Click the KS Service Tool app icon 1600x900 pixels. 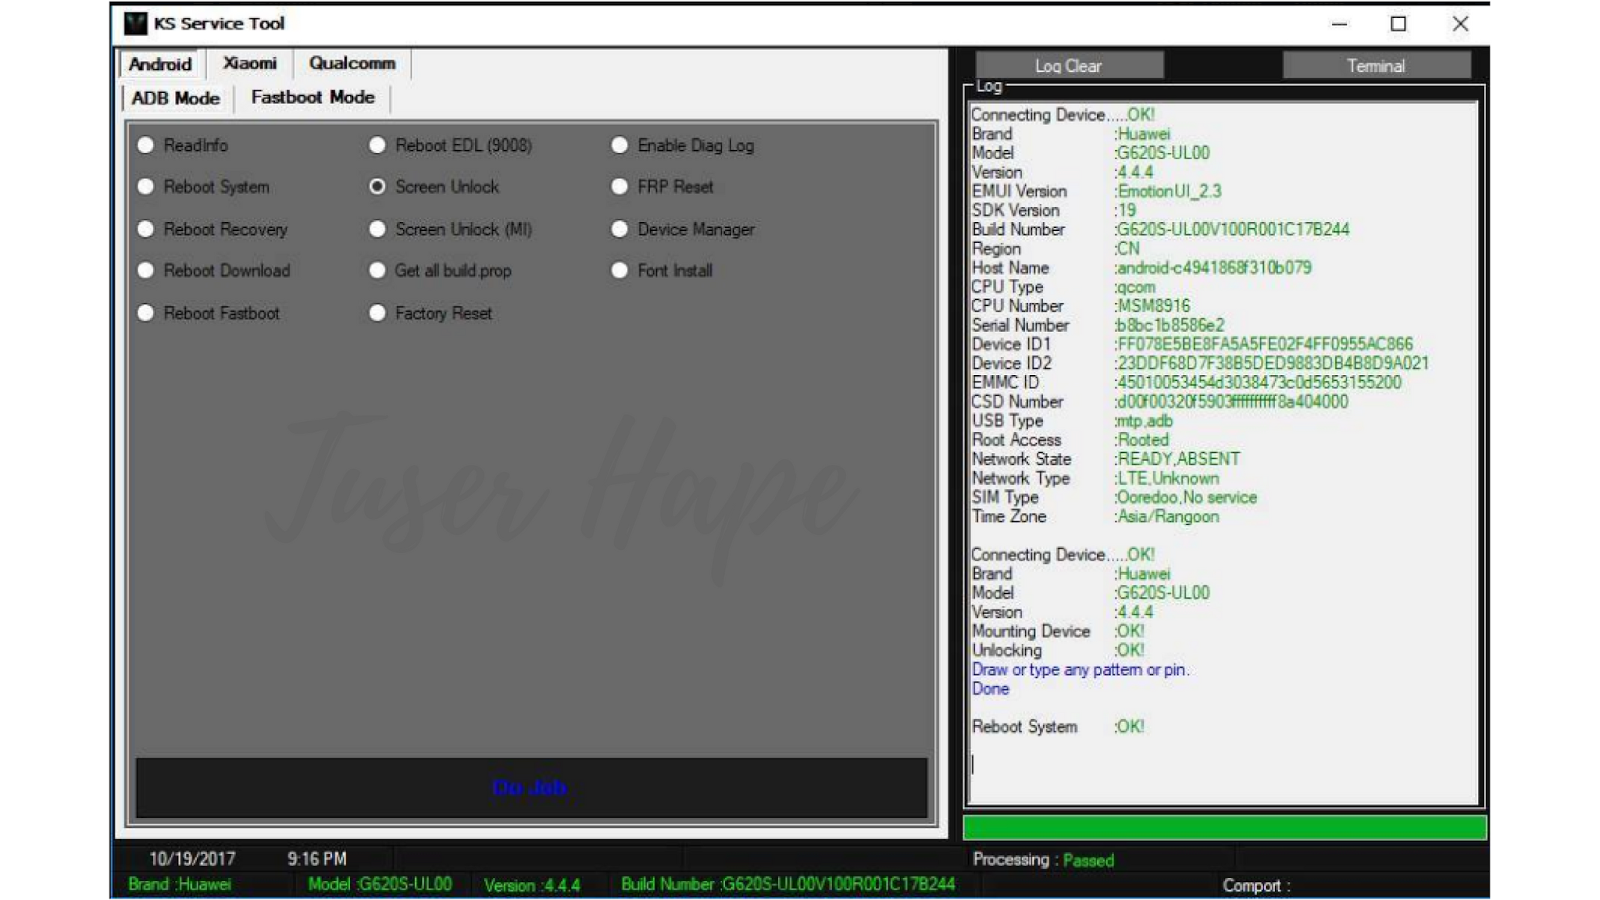pyautogui.click(x=135, y=23)
